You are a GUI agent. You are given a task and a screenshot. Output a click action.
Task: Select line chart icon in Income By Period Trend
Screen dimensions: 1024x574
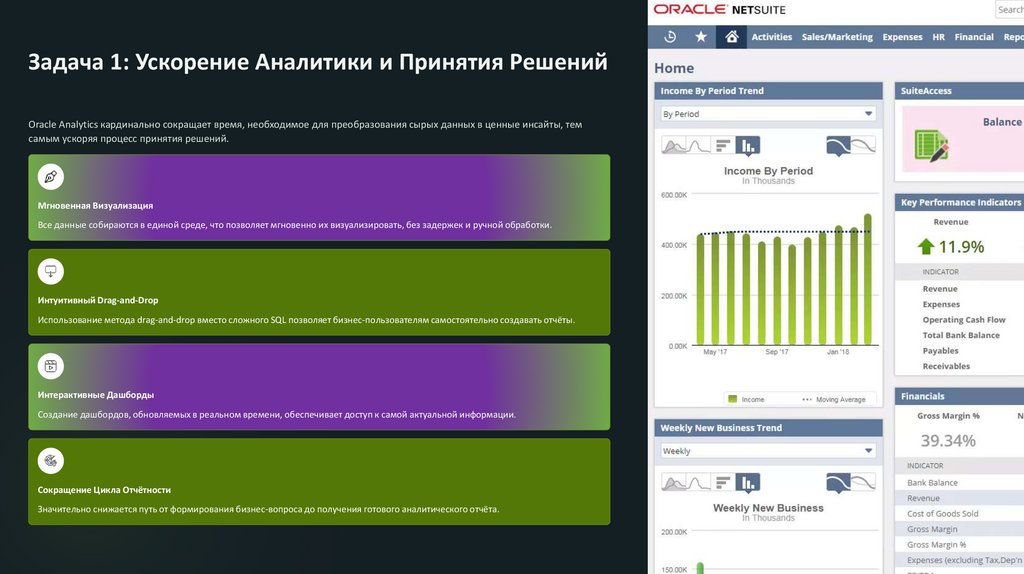(698, 145)
